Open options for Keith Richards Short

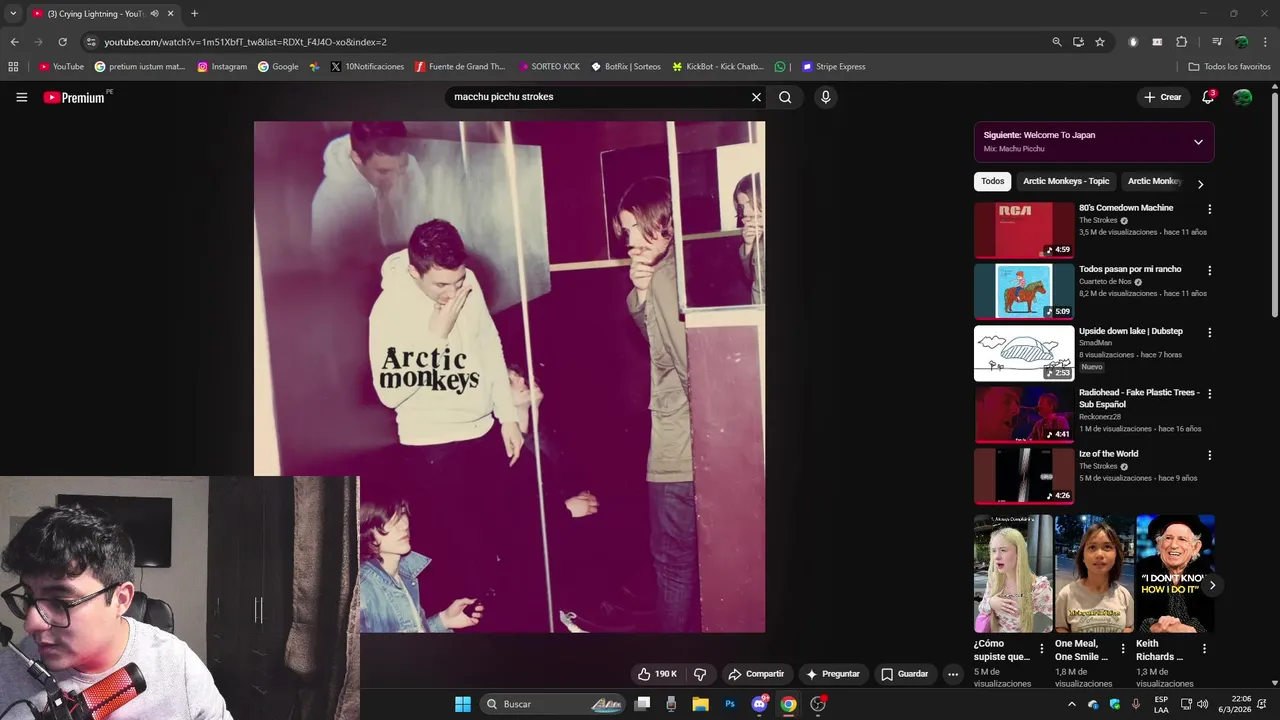point(1204,649)
